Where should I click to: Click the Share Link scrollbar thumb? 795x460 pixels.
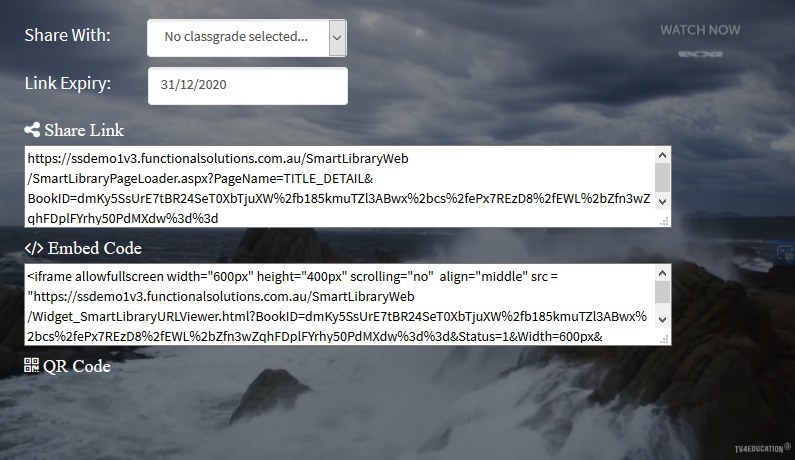tap(663, 178)
